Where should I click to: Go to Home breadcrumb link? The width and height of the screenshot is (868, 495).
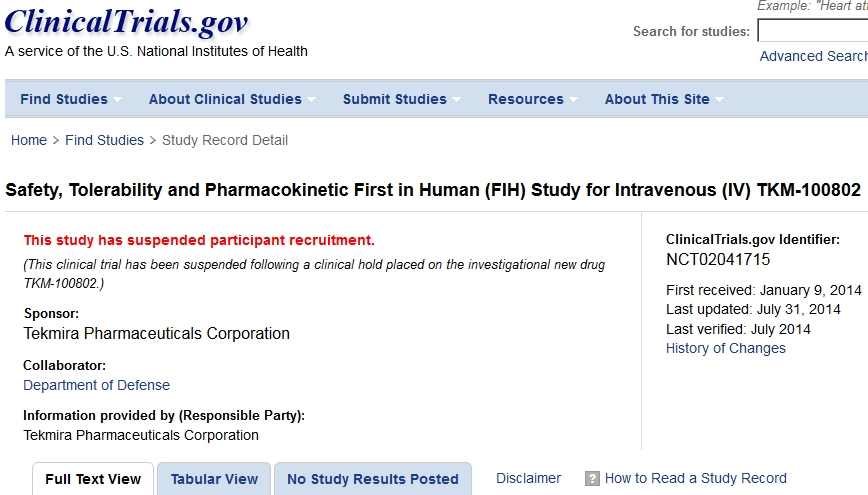[x=29, y=140]
